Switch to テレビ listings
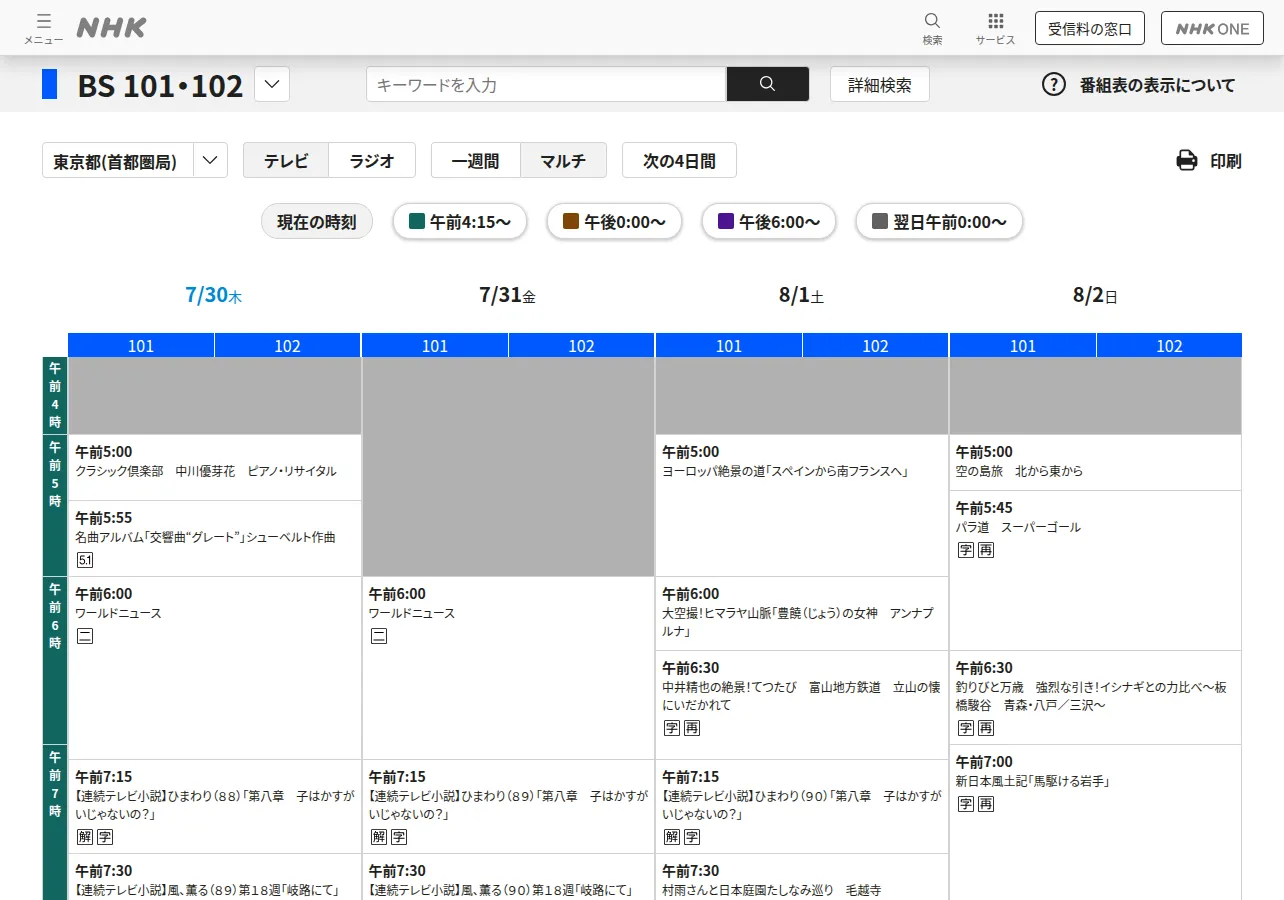 pos(286,160)
